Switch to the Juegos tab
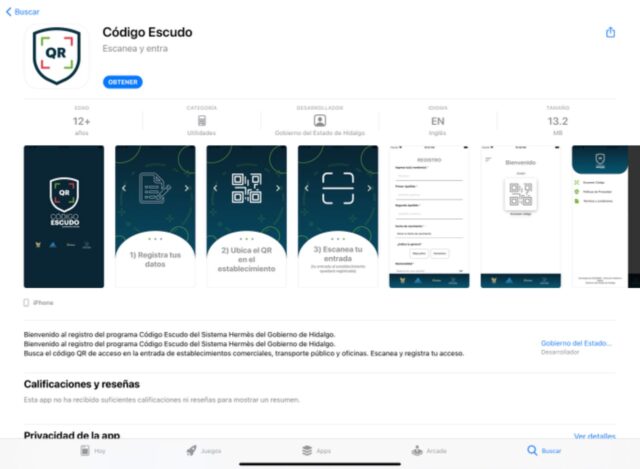 203,451
